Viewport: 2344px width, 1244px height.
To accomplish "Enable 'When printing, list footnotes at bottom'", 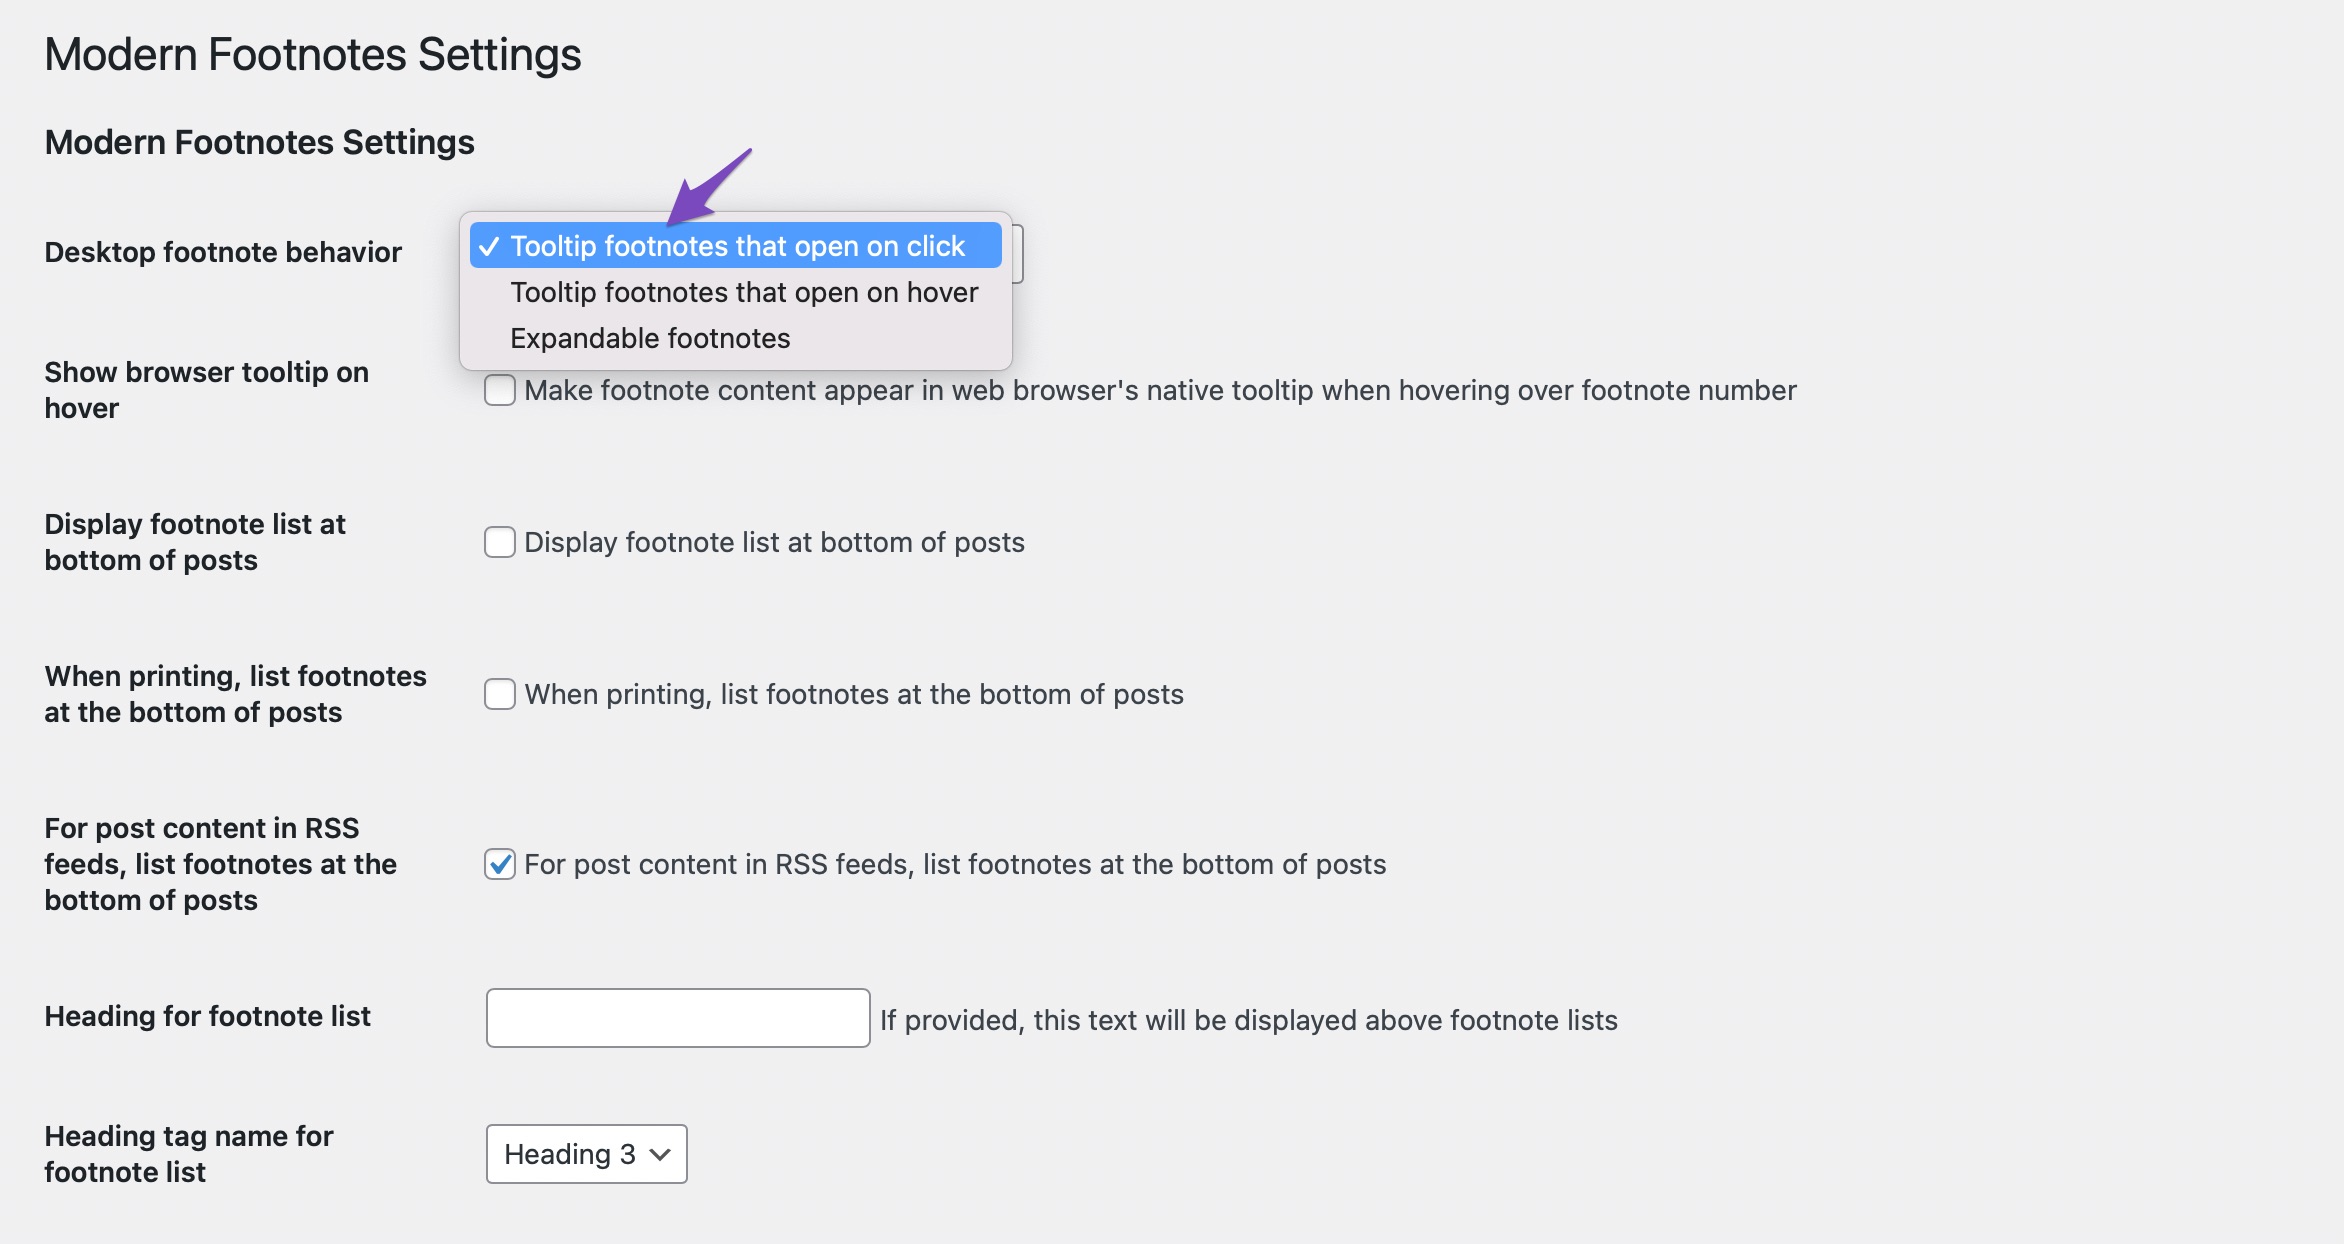I will 499,692.
